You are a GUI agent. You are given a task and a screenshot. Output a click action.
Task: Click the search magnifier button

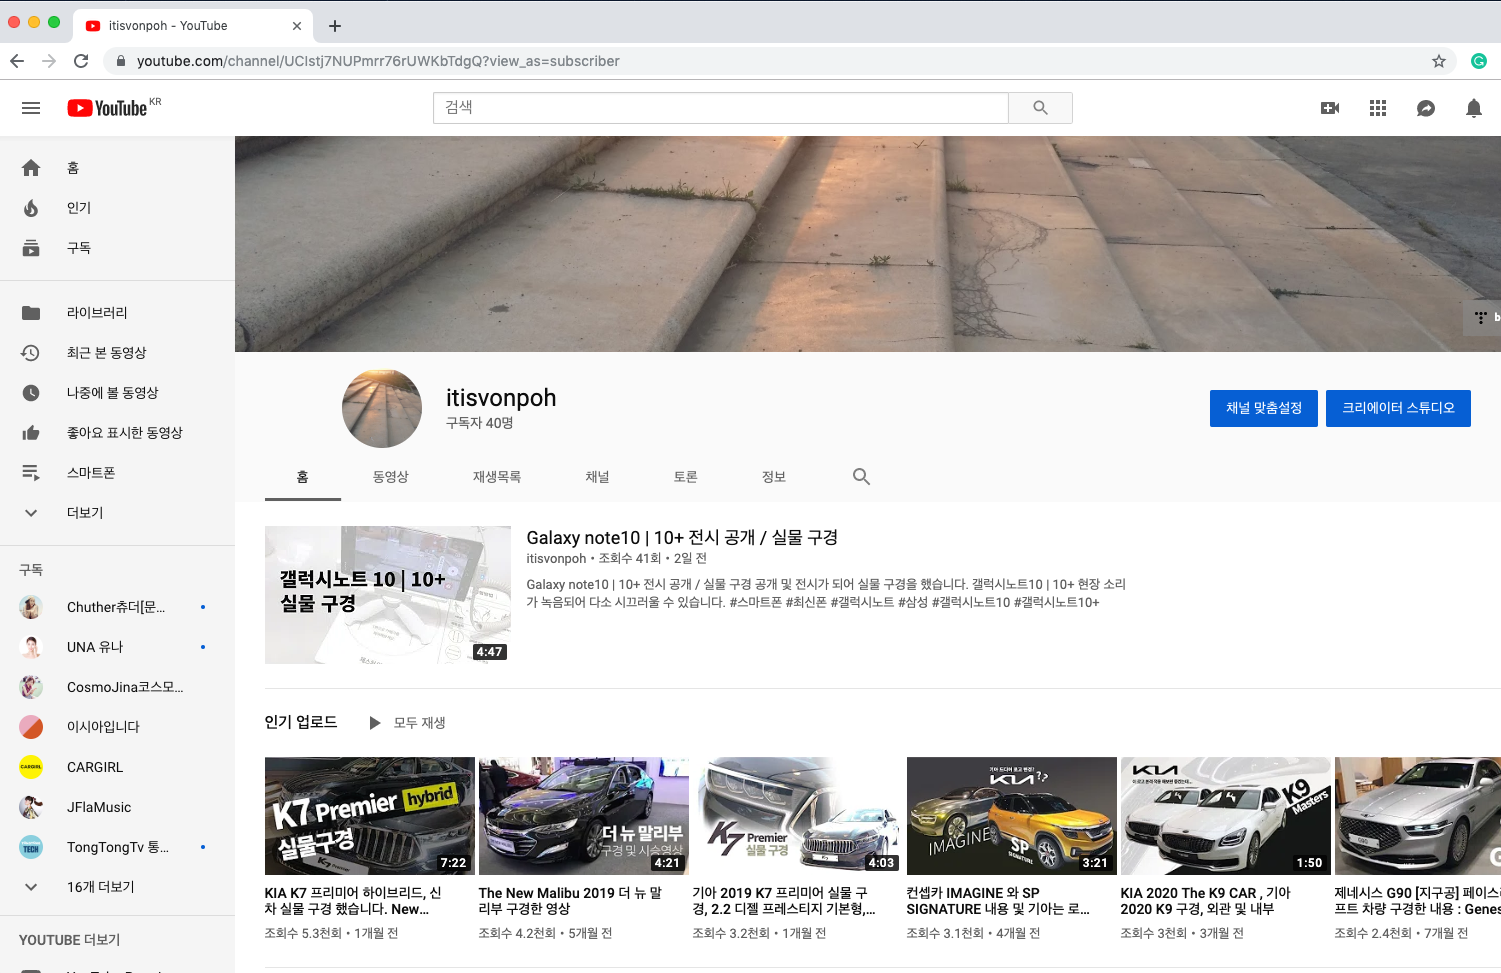point(1040,108)
